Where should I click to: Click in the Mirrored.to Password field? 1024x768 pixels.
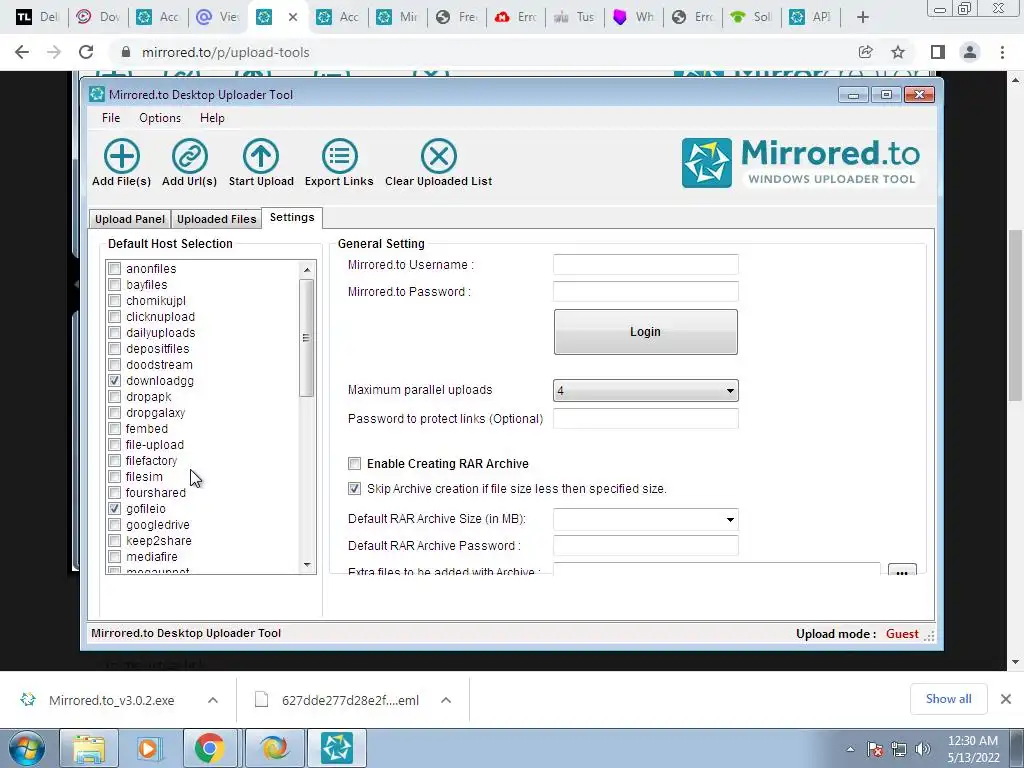(x=645, y=291)
